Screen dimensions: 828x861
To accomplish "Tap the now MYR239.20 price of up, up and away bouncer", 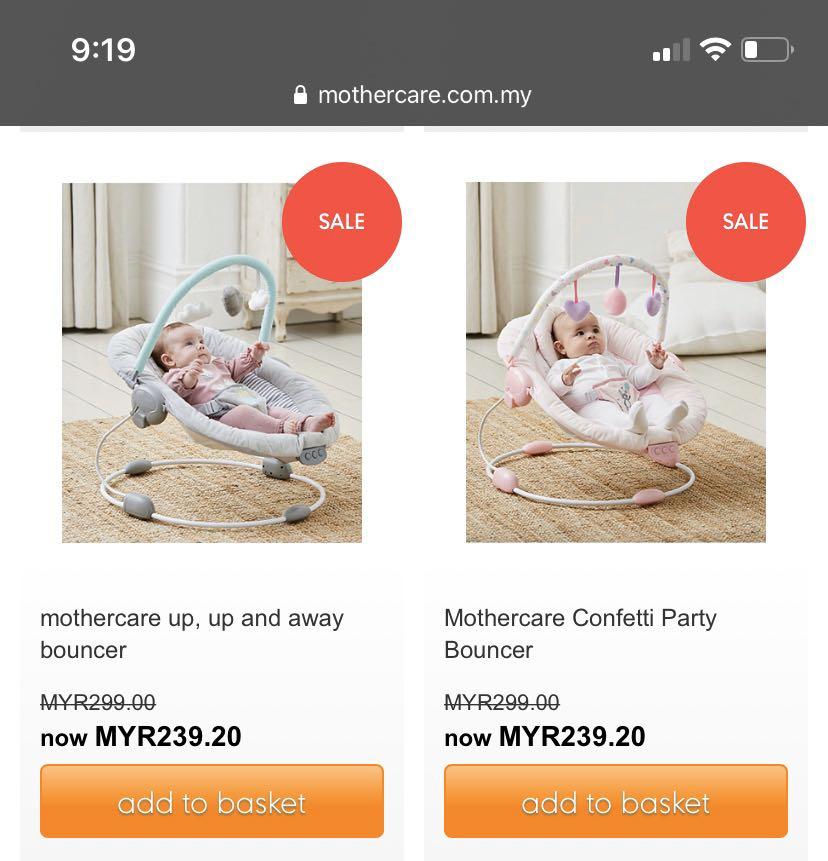I will (141, 737).
